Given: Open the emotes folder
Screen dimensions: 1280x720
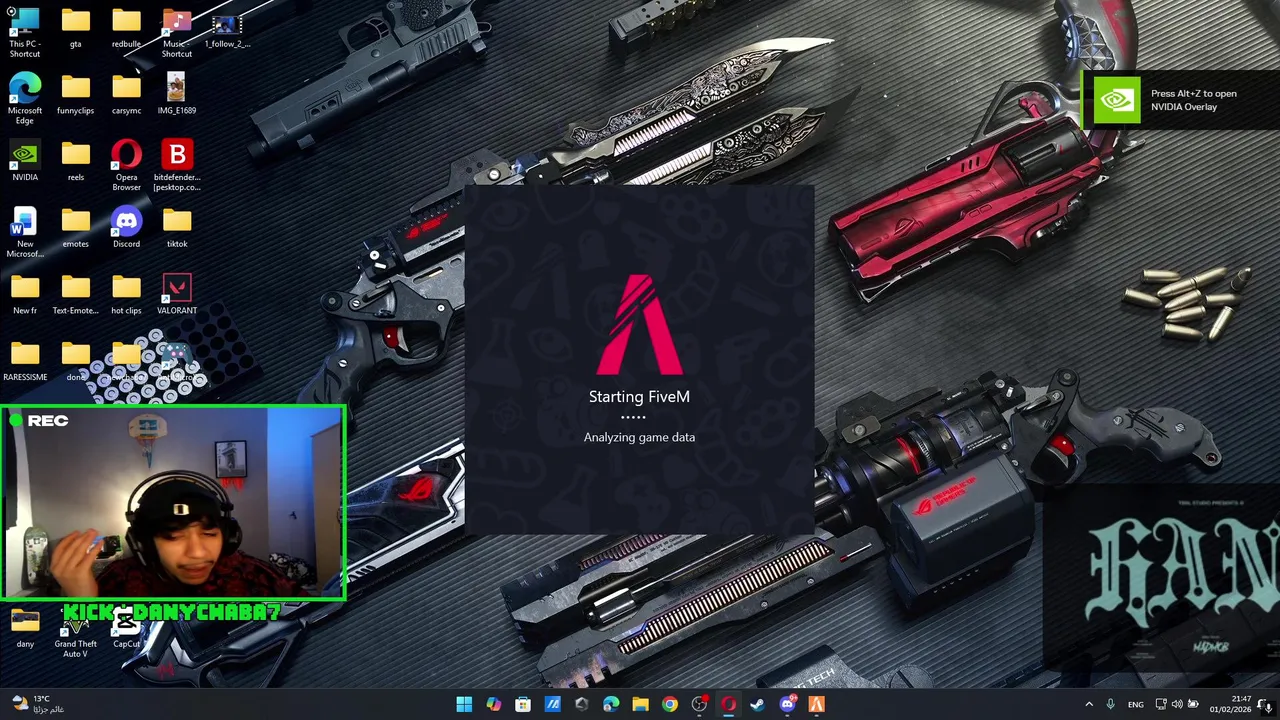Looking at the screenshot, I should point(76,228).
